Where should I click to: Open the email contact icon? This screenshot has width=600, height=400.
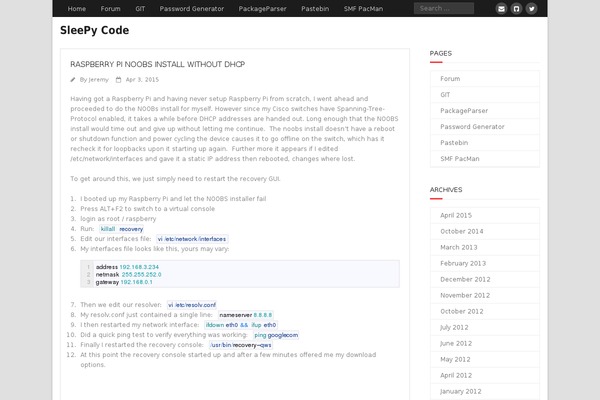tap(501, 8)
